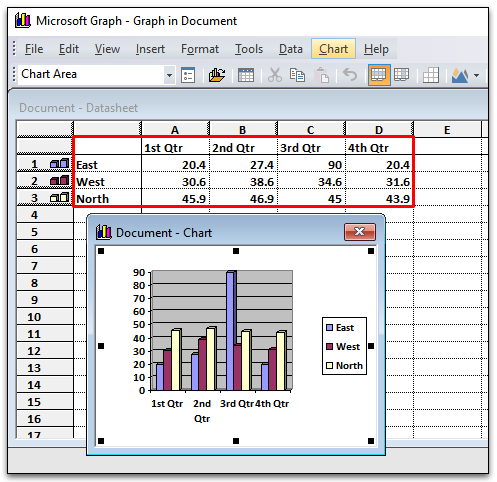This screenshot has width=497, height=482.
Task: Click the Undo arrow icon
Action: (x=350, y=75)
